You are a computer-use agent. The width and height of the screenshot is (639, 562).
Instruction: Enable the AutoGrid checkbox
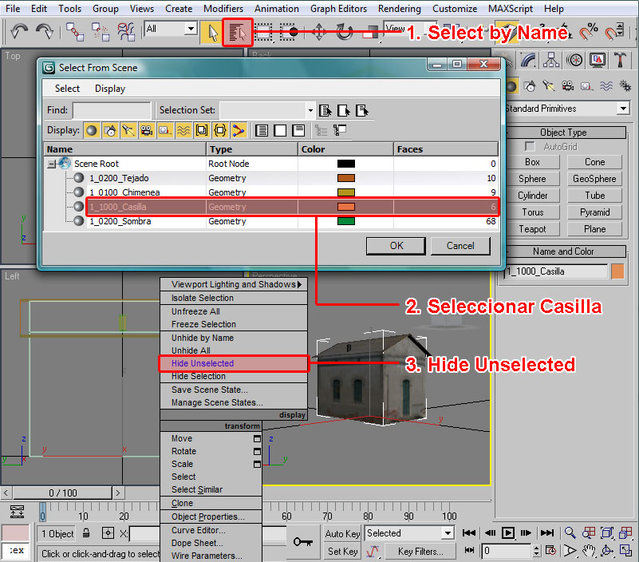(x=530, y=146)
